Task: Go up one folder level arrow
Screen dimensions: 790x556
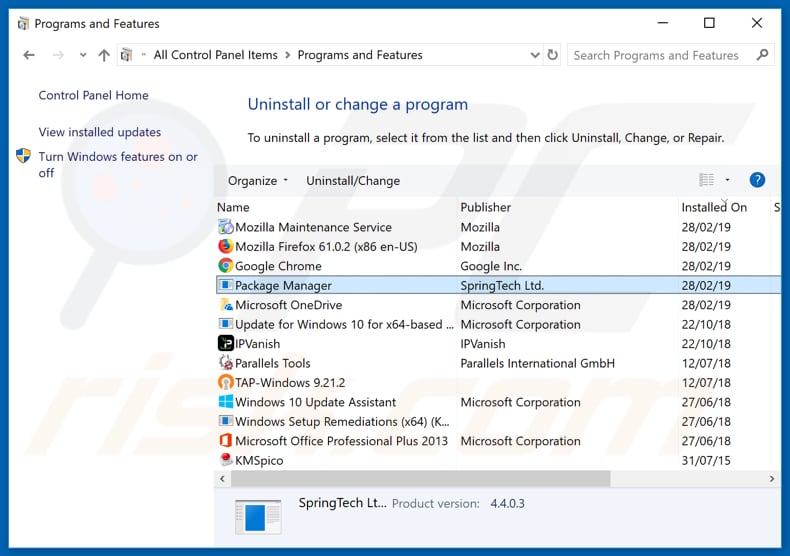Action: (x=103, y=55)
